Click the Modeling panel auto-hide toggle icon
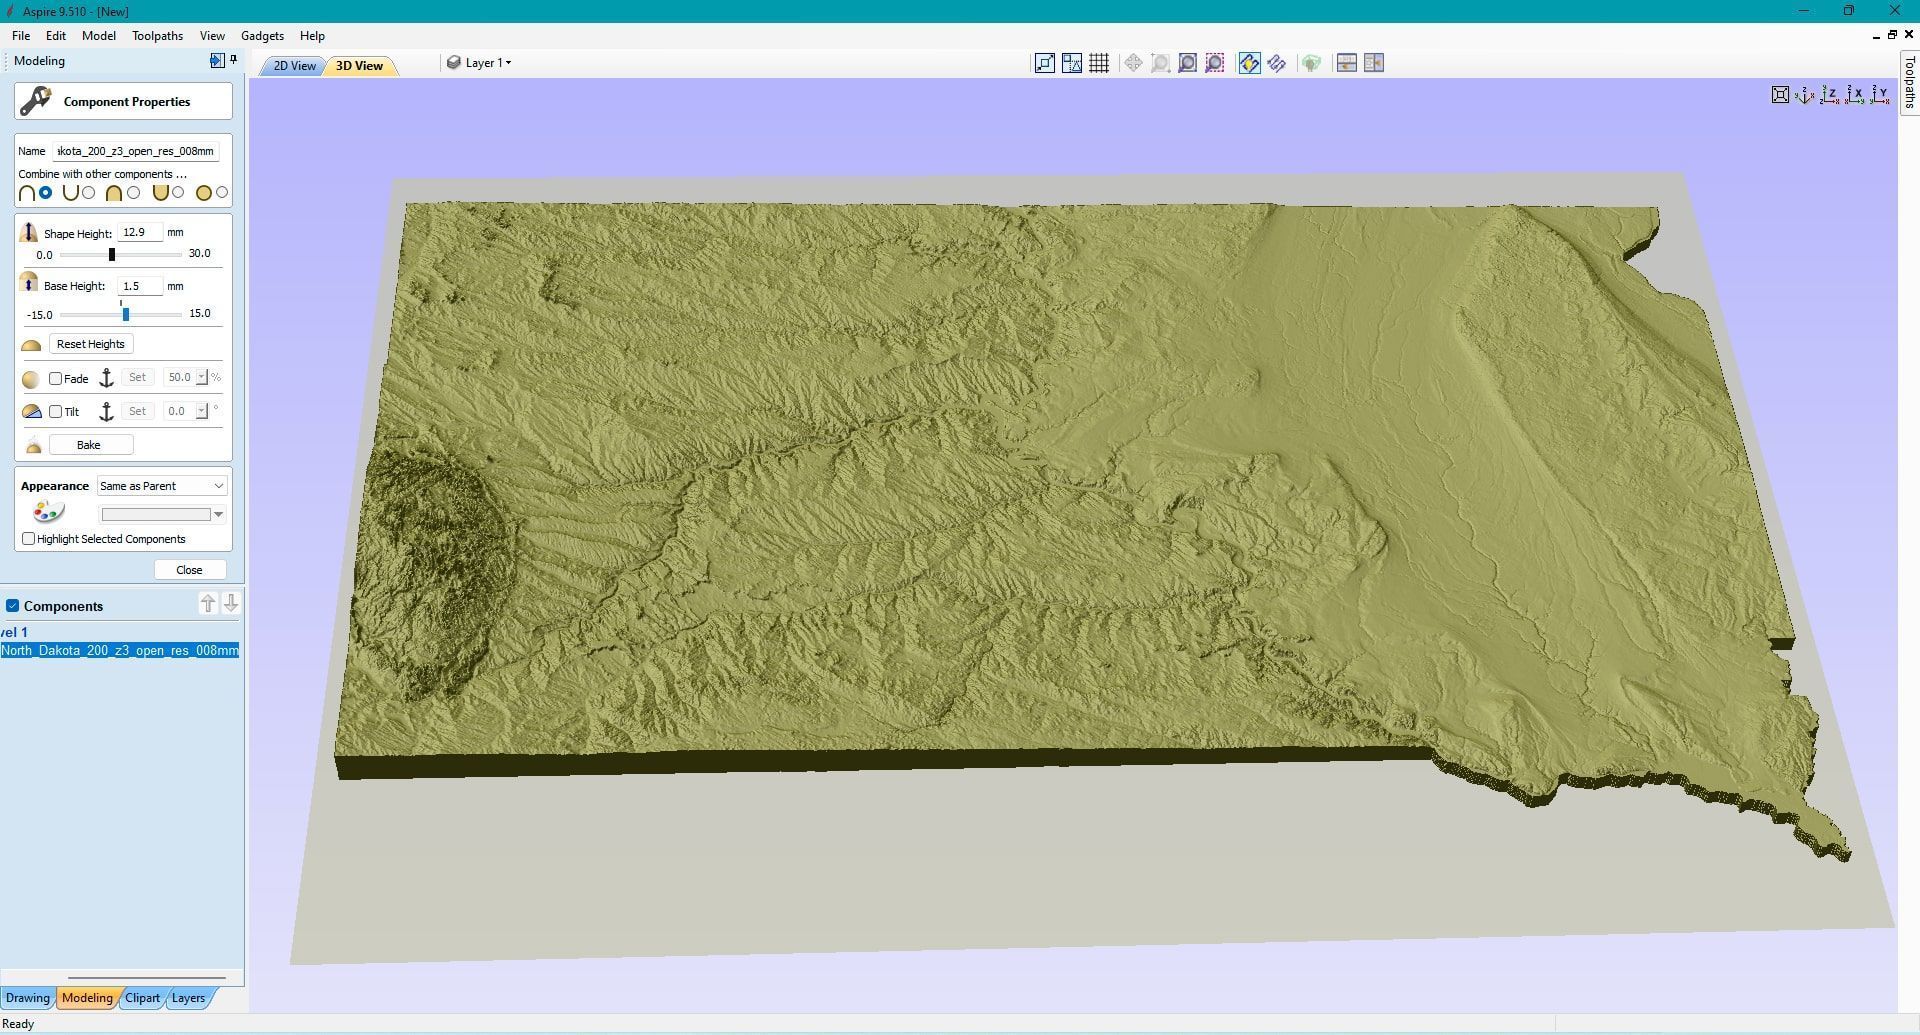 click(217, 60)
